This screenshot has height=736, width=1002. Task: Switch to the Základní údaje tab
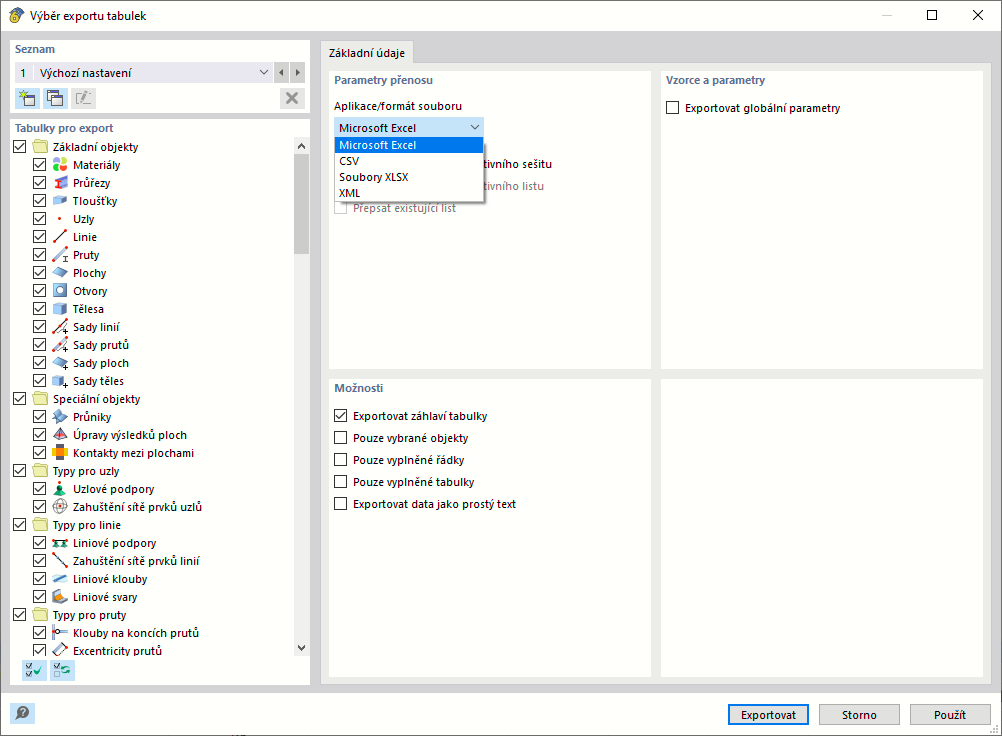coord(366,53)
